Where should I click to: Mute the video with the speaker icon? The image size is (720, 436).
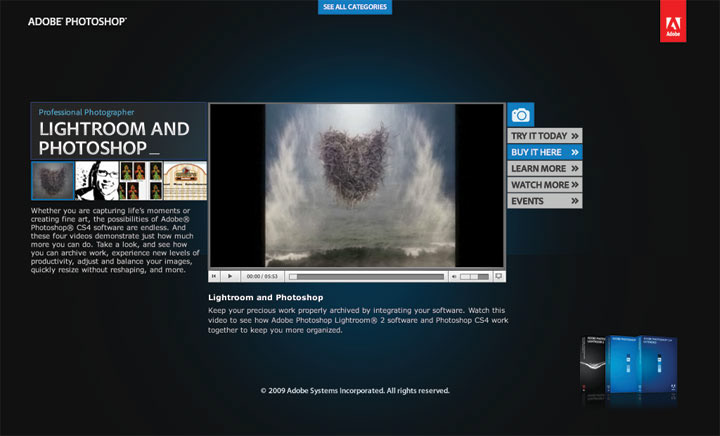click(454, 277)
